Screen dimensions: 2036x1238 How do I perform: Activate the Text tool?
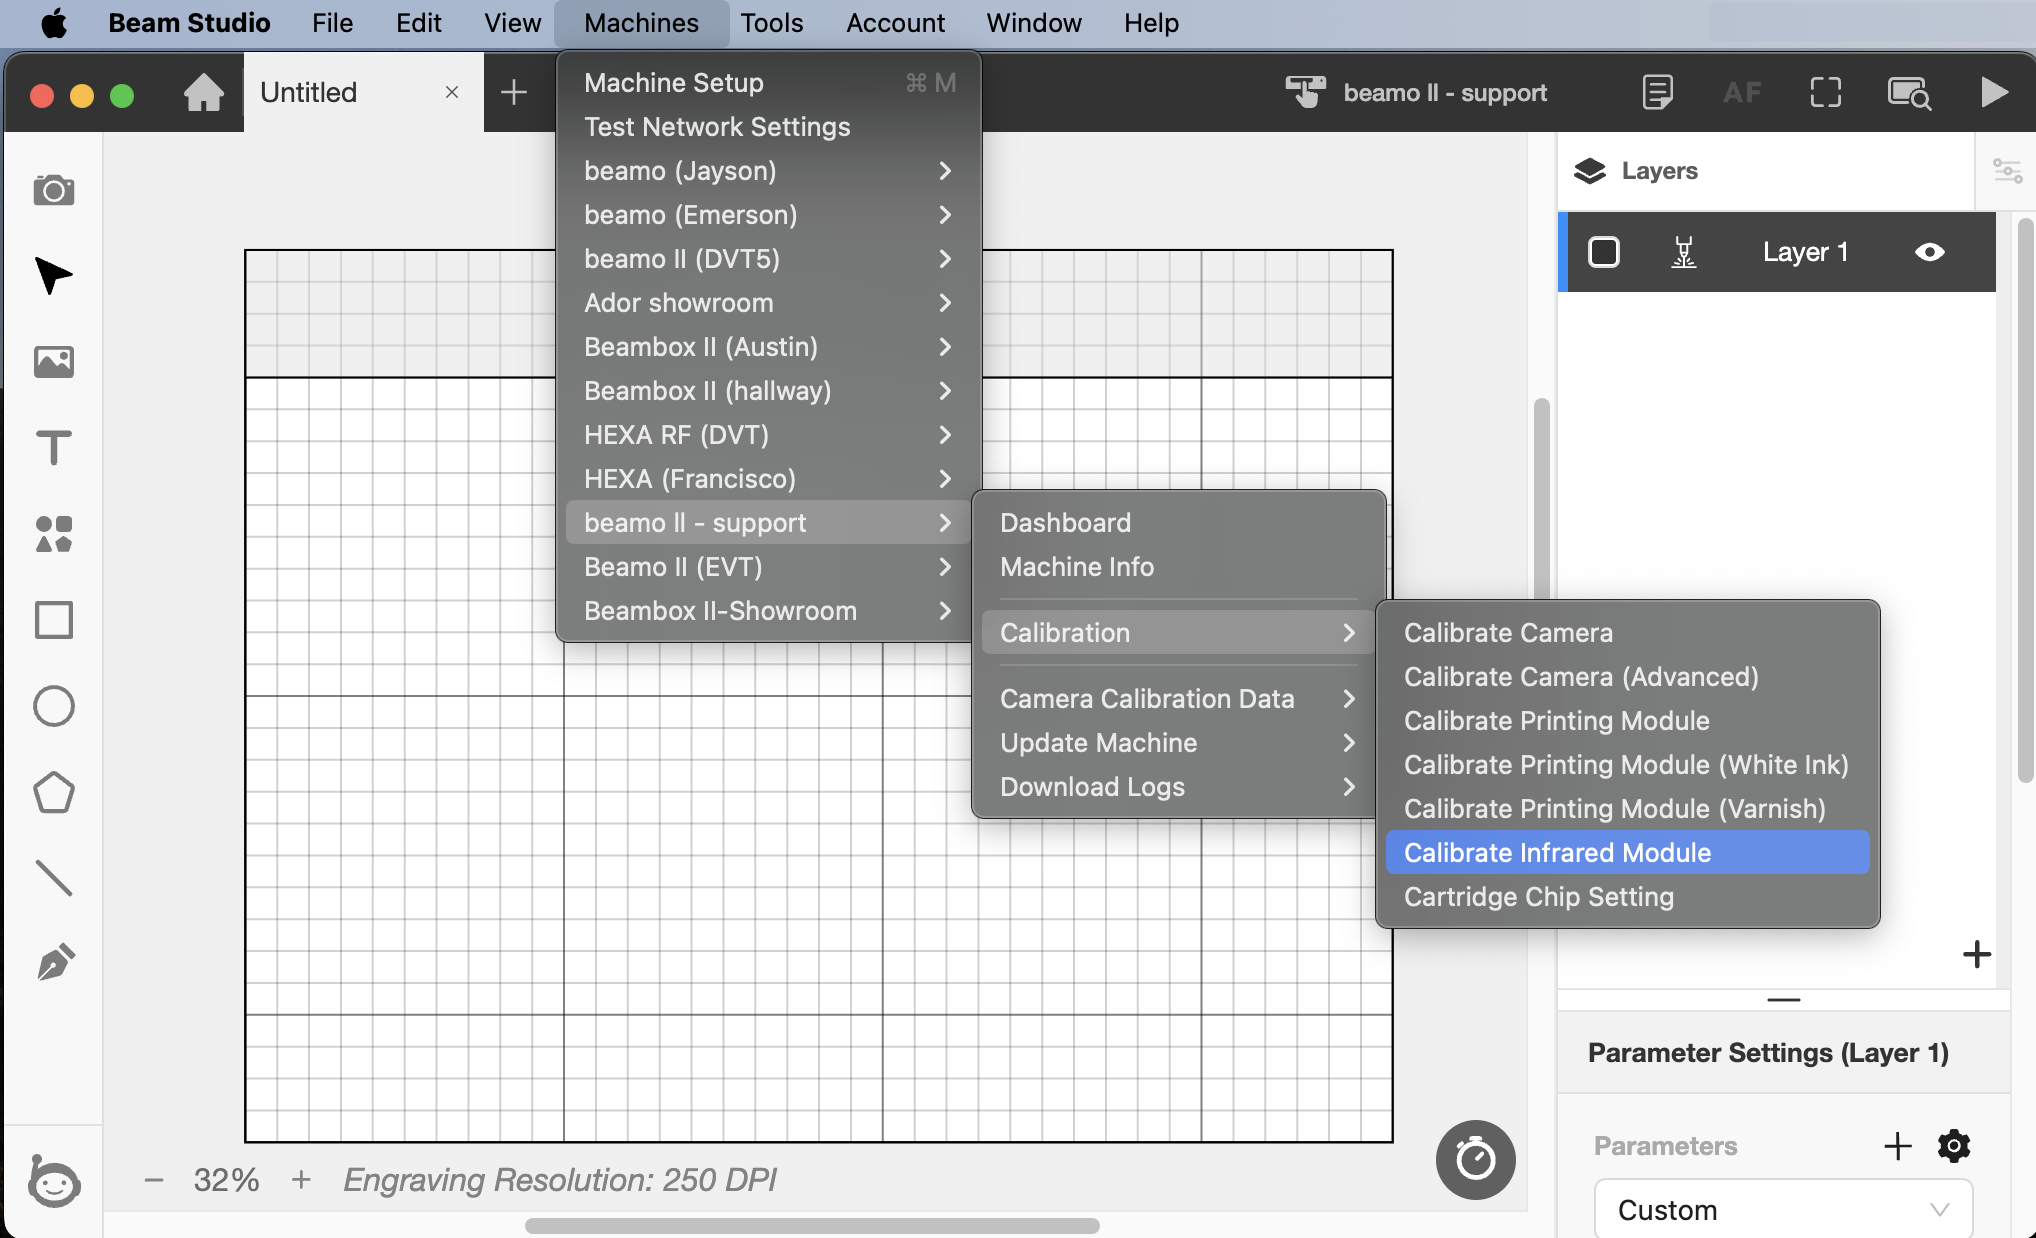(x=54, y=448)
